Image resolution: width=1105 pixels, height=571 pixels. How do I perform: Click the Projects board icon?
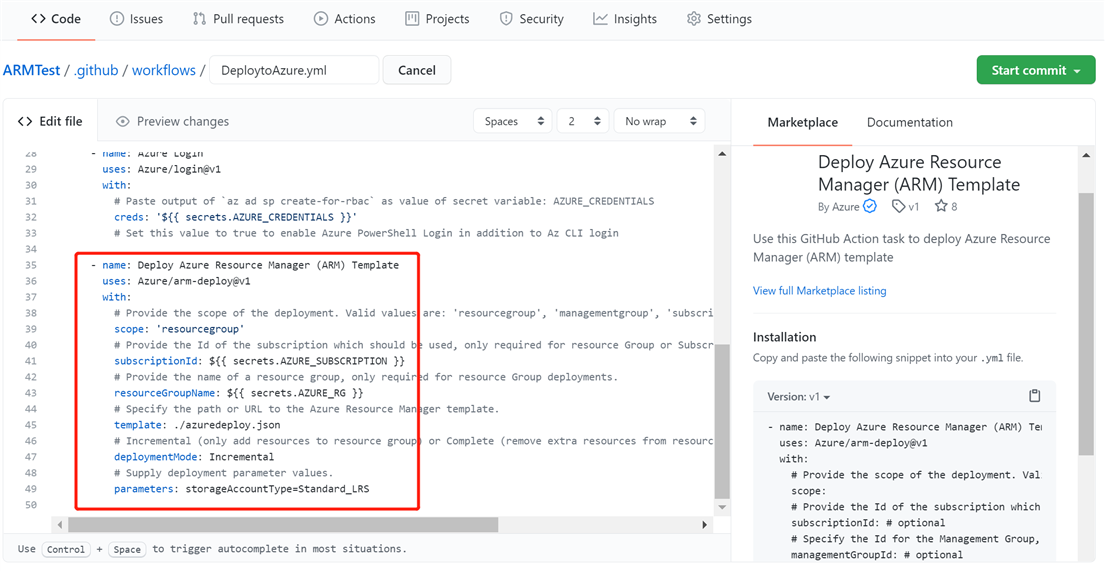point(412,19)
